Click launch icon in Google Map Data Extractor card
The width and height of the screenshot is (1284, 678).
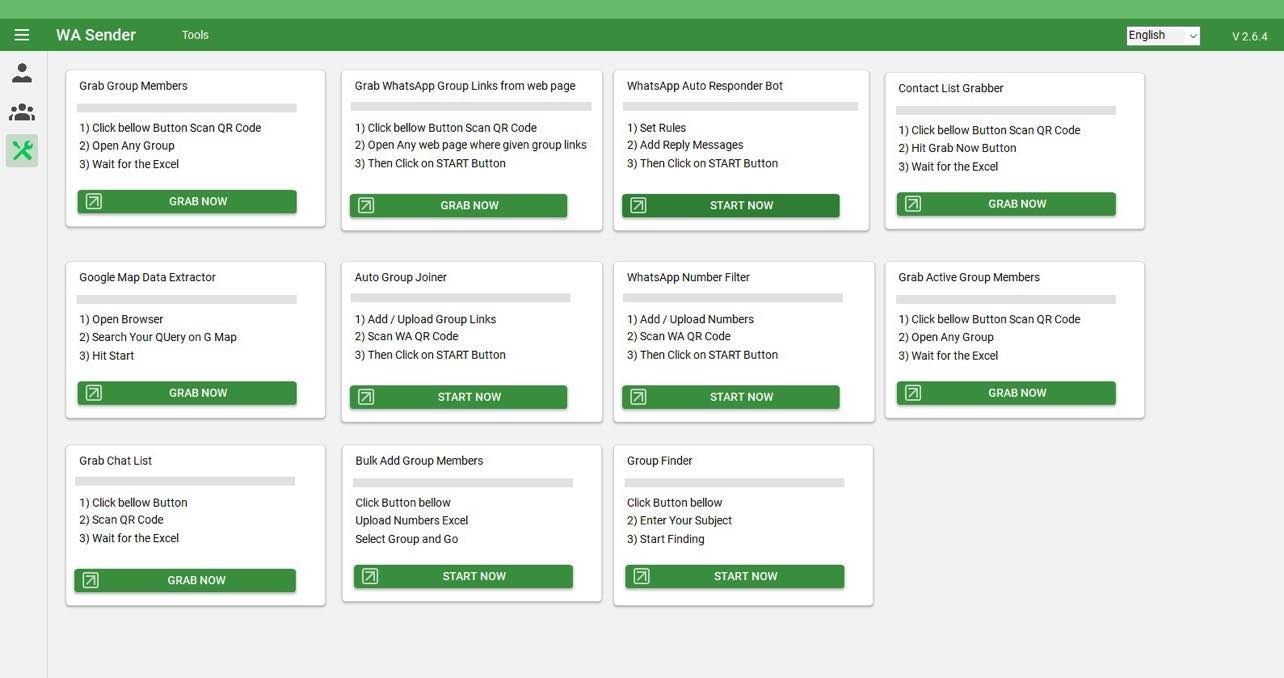tap(94, 393)
